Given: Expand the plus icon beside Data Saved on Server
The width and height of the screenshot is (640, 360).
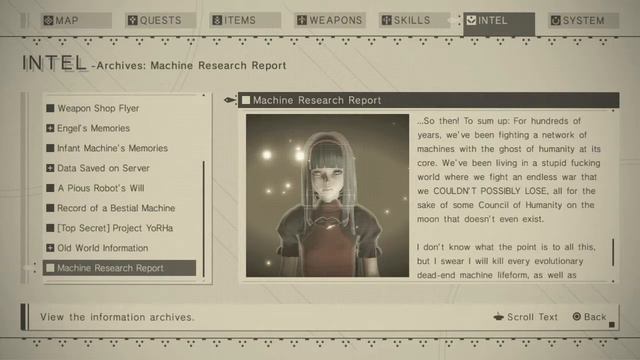Looking at the screenshot, I should pos(50,168).
